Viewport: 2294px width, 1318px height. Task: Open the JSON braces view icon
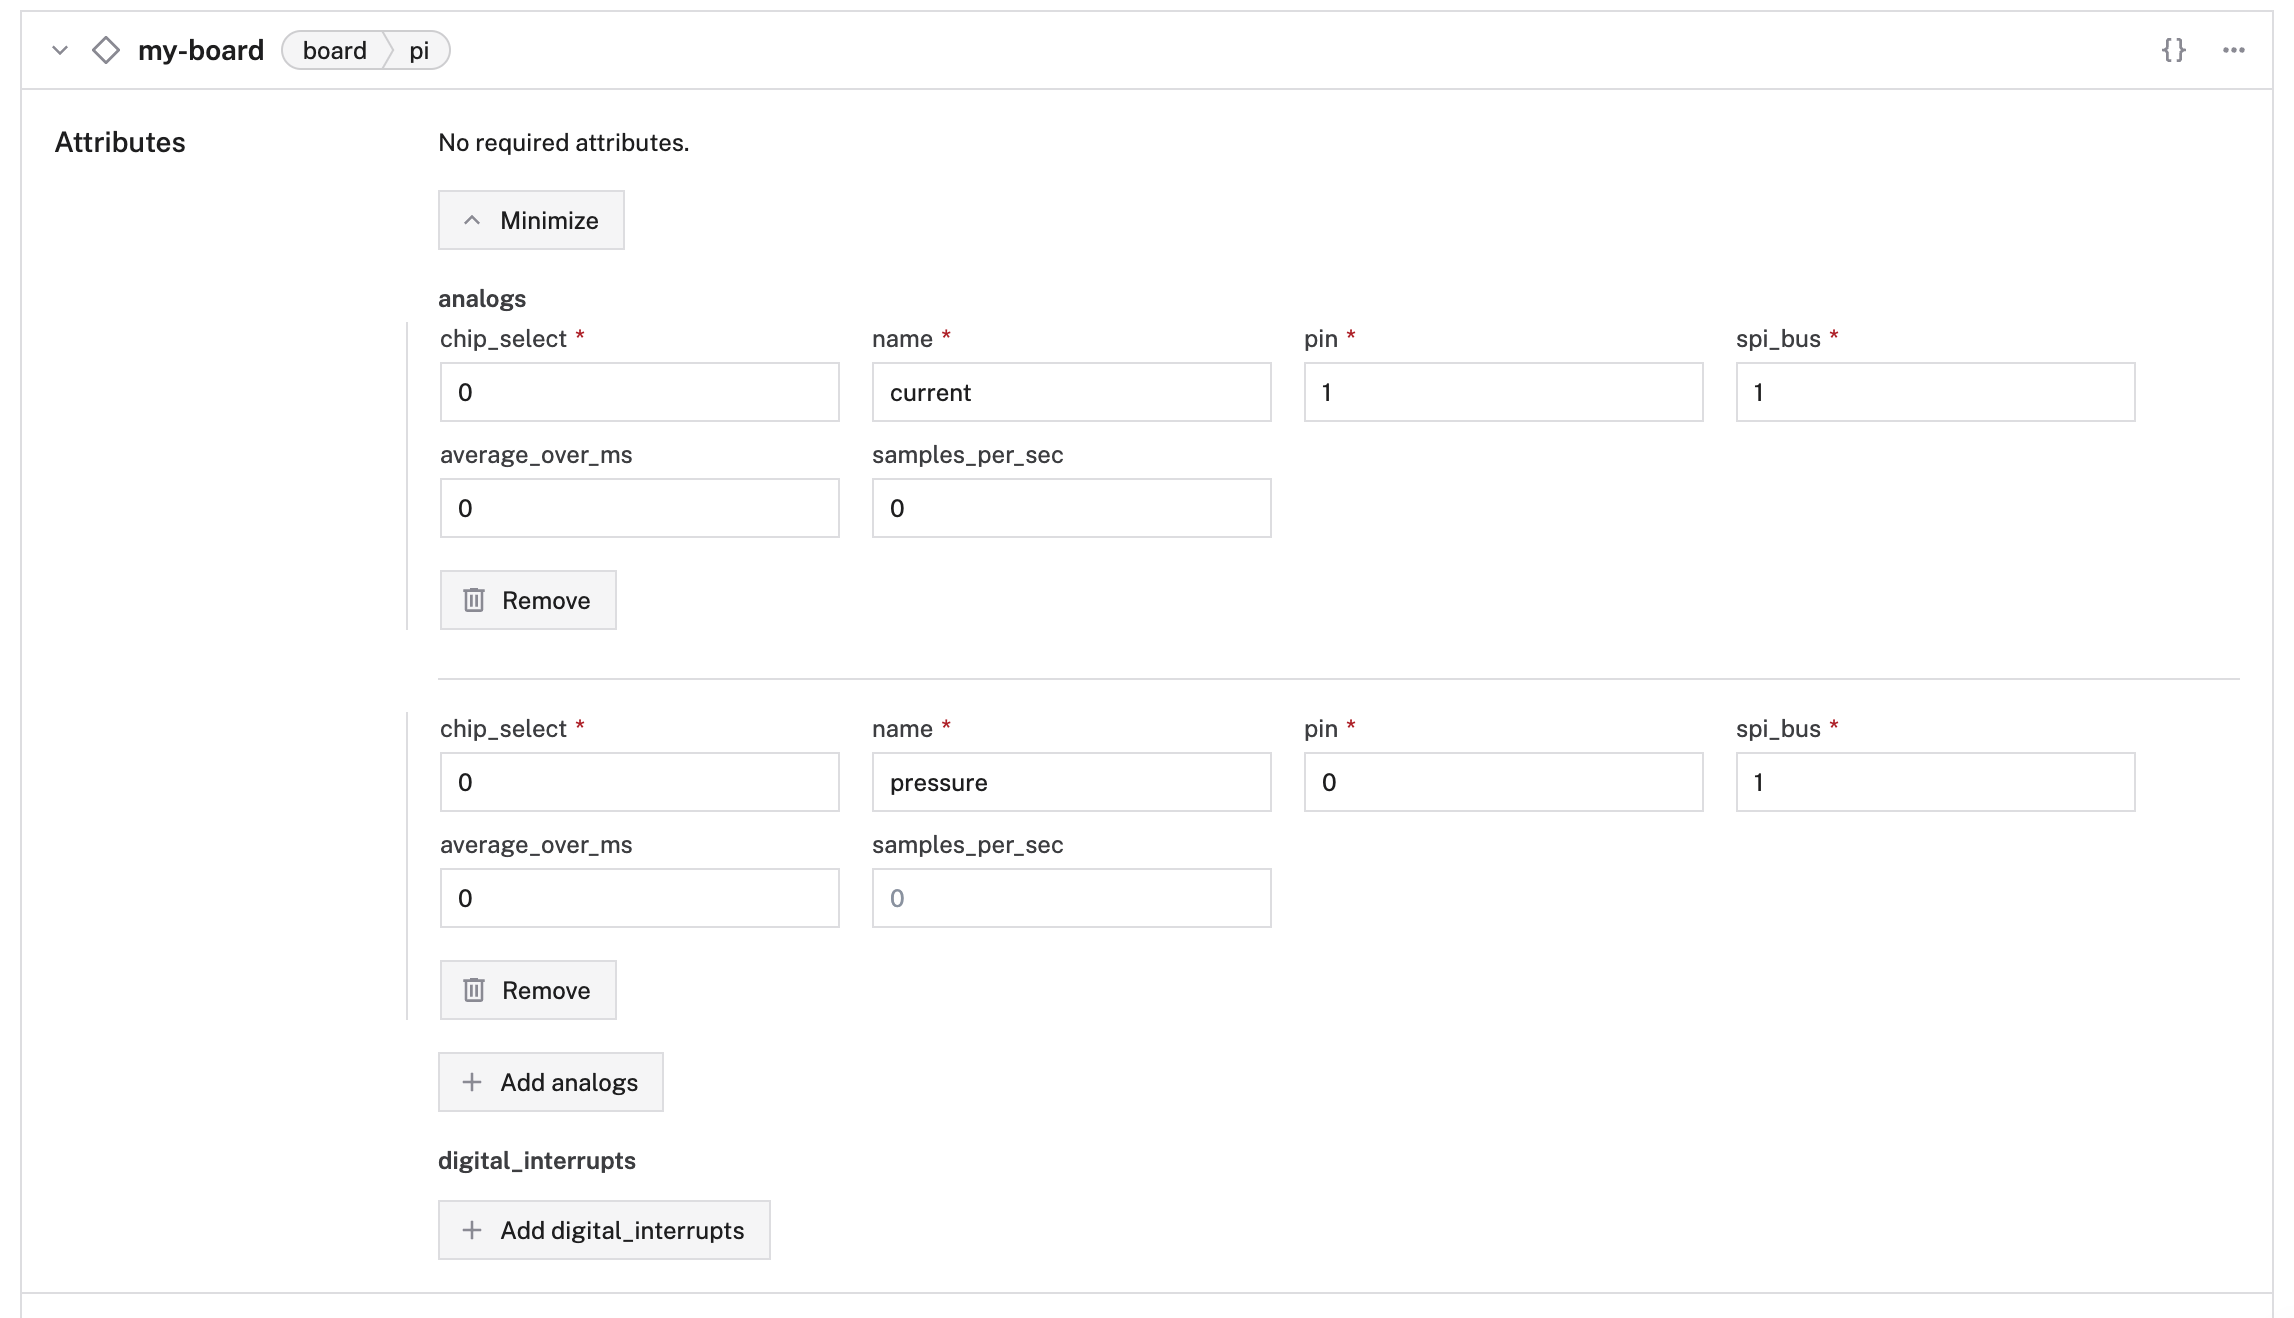[2173, 50]
